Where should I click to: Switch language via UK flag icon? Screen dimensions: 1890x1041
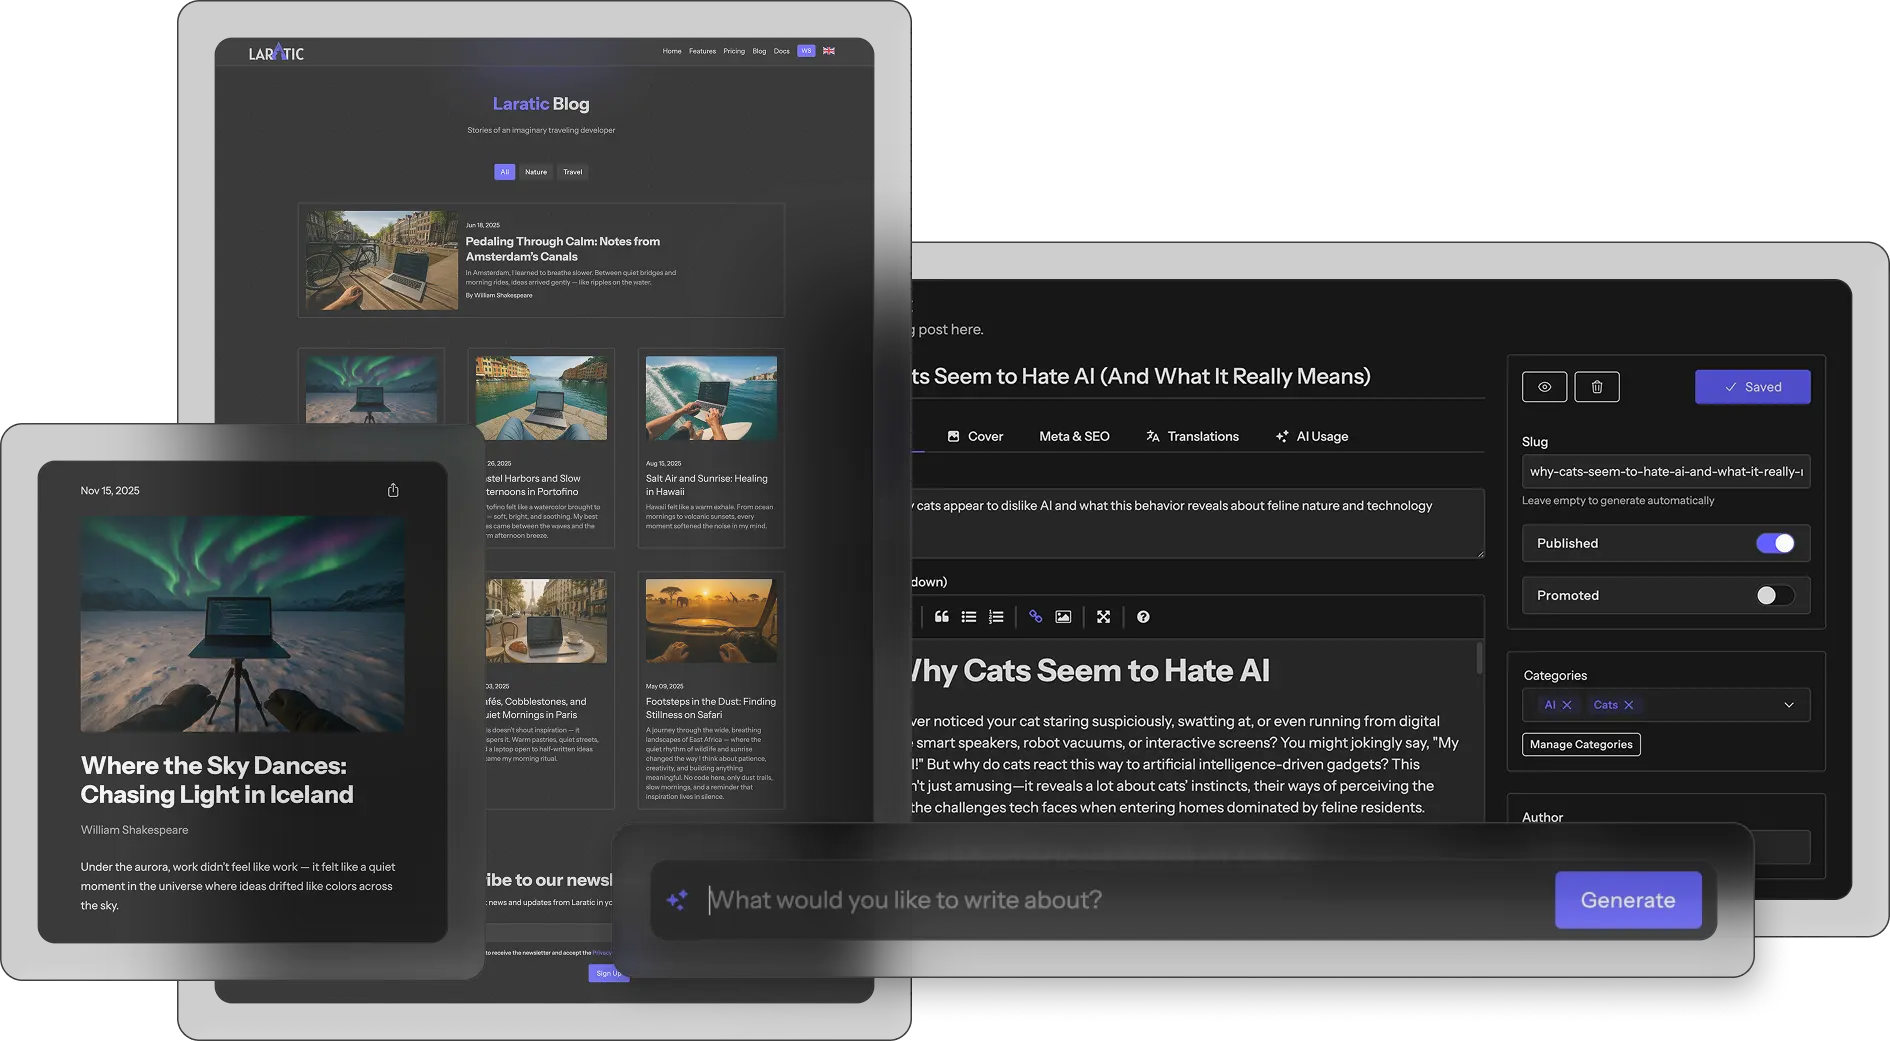click(829, 51)
